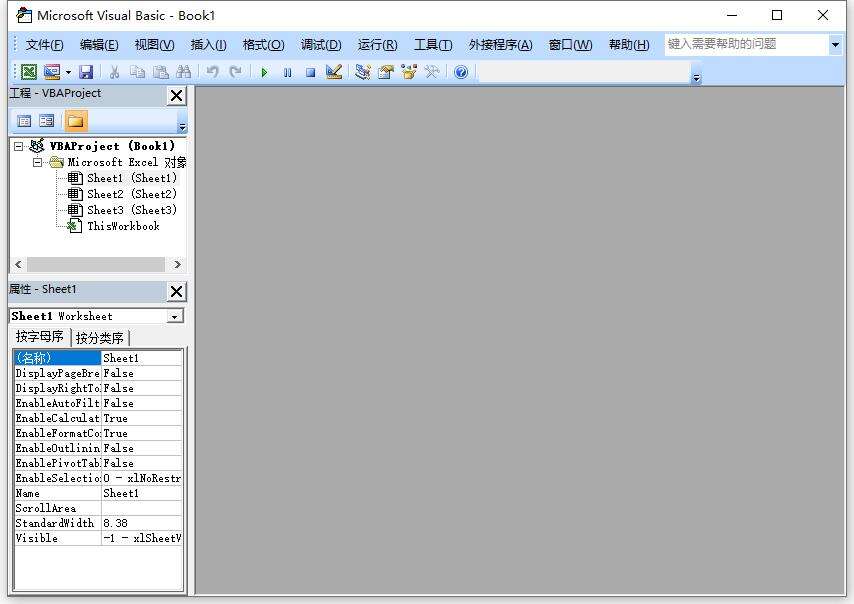Viewport: 854px width, 604px height.
Task: Open the 帮助(H) menu
Action: 629,45
